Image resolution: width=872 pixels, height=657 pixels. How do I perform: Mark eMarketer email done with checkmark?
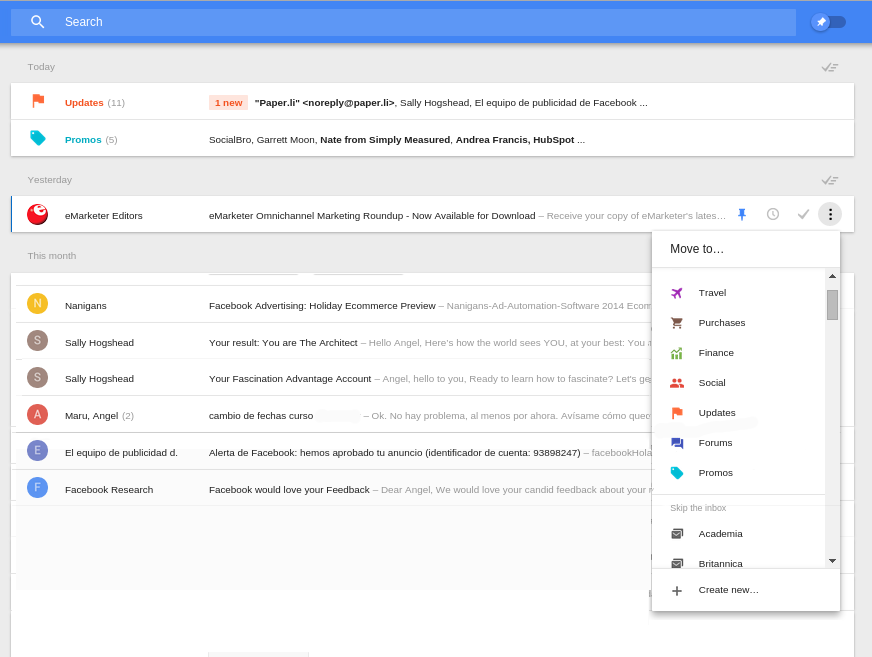803,214
